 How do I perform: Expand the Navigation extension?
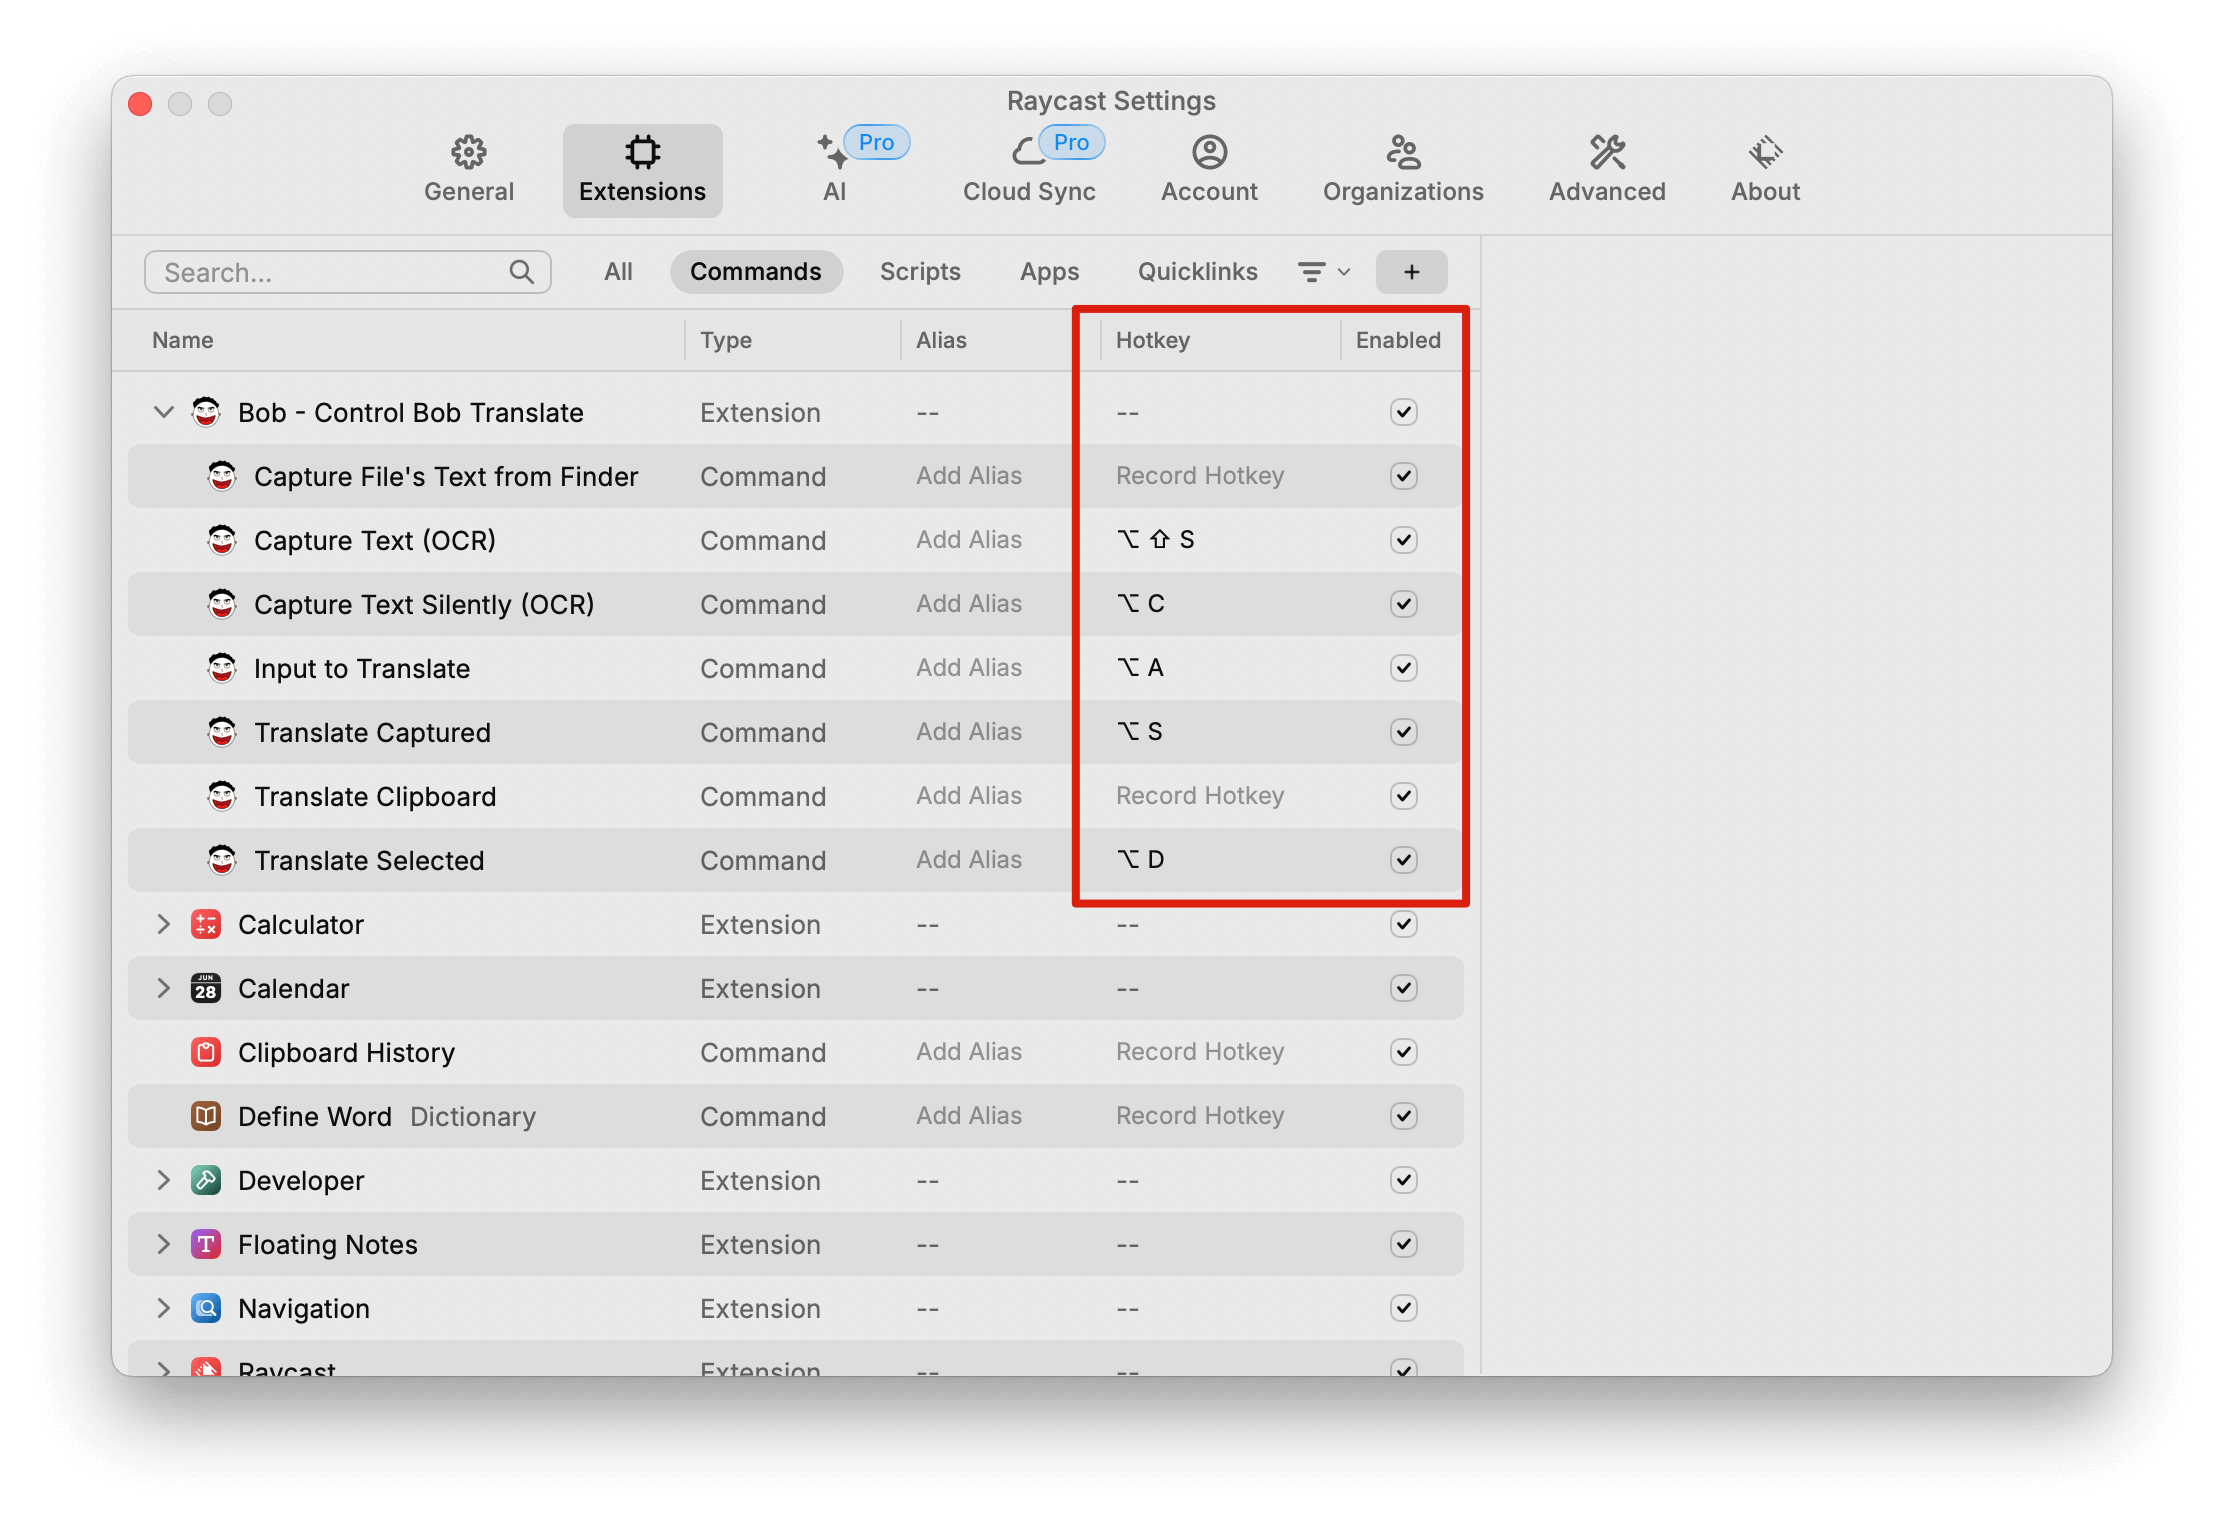pos(164,1308)
